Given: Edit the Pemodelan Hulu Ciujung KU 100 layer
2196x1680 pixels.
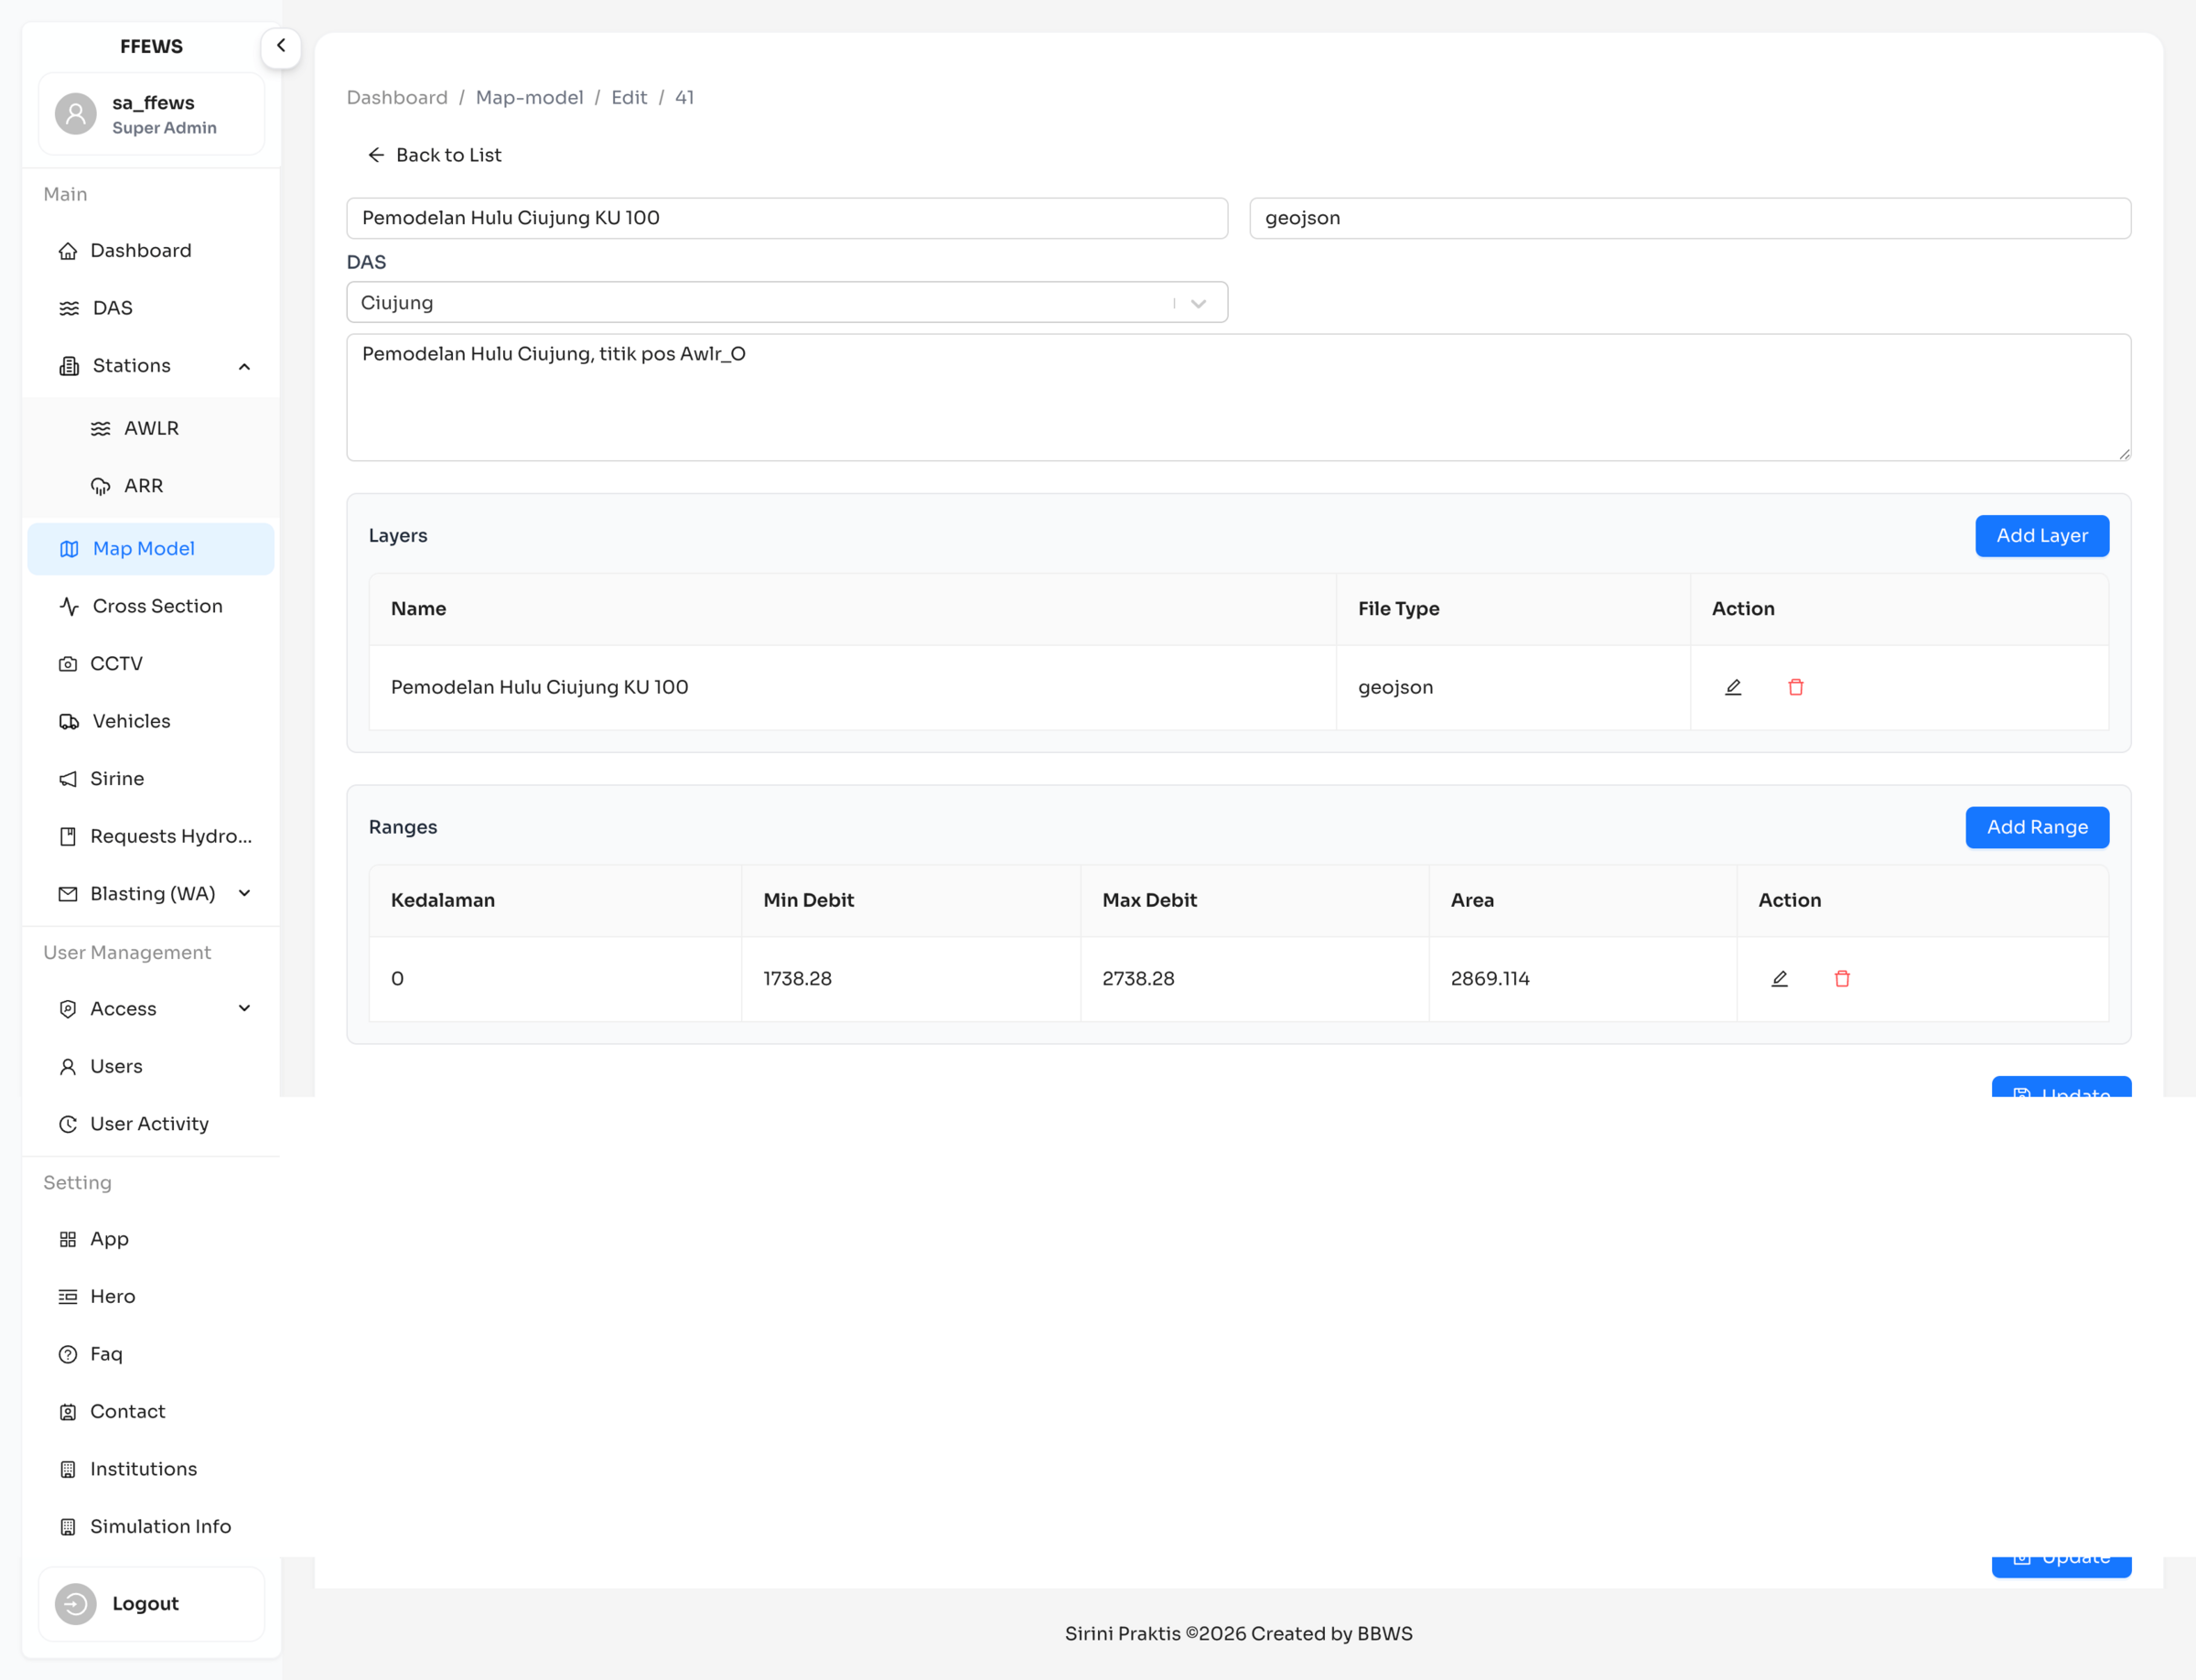Looking at the screenshot, I should point(1733,688).
